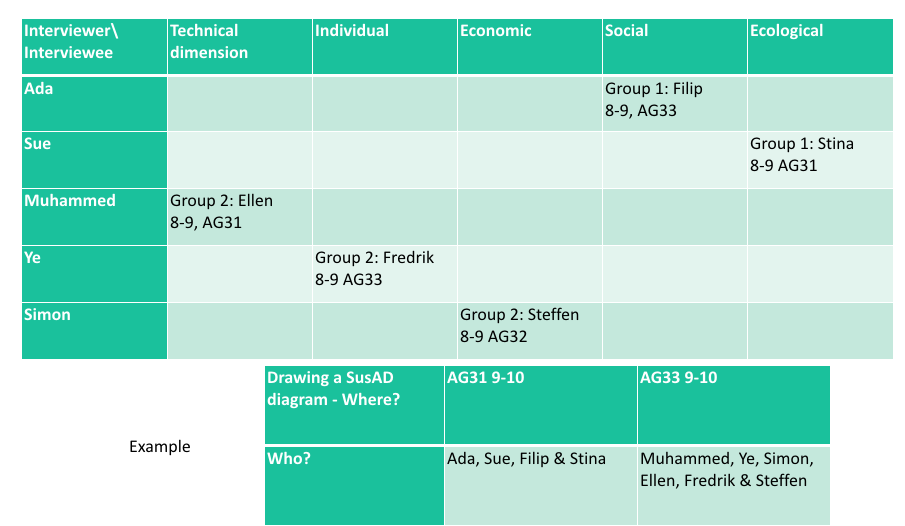
Task: Select the Individual column header
Action: [x=385, y=46]
